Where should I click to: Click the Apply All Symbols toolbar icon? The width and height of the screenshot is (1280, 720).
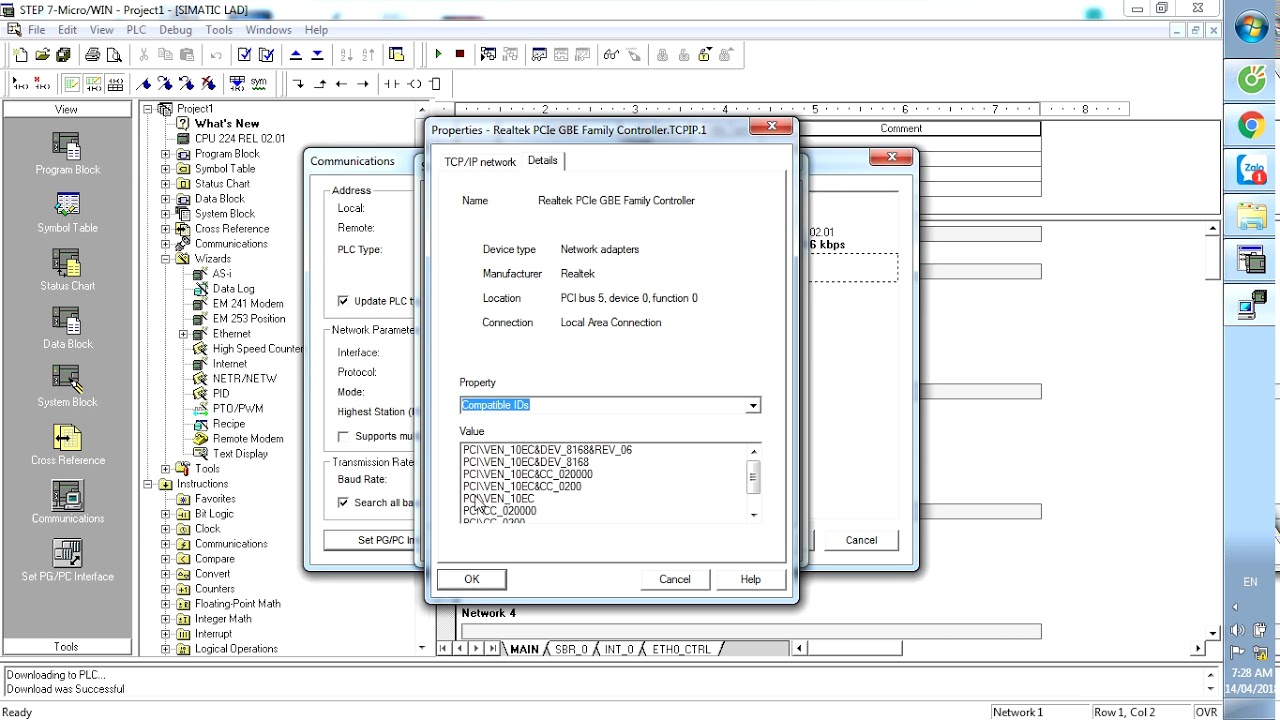(x=237, y=84)
